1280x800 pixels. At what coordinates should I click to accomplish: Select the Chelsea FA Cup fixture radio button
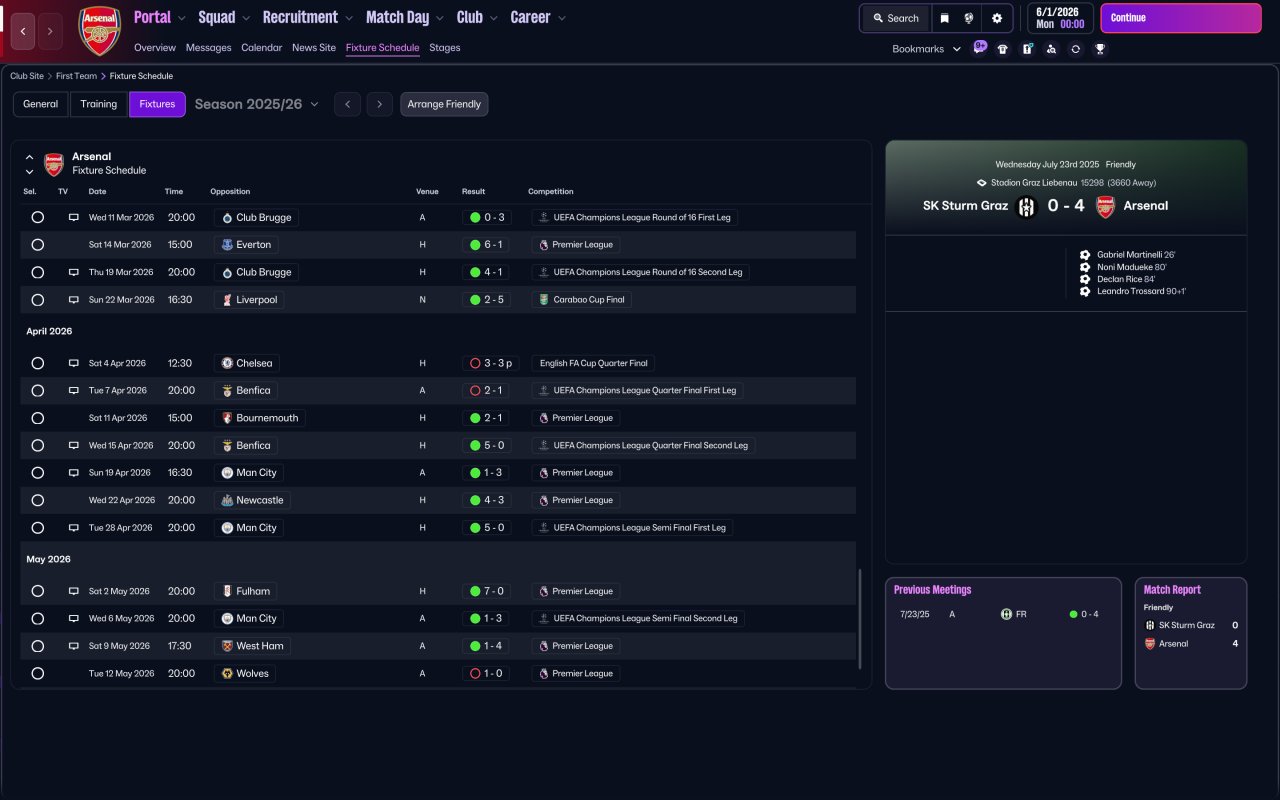38,364
